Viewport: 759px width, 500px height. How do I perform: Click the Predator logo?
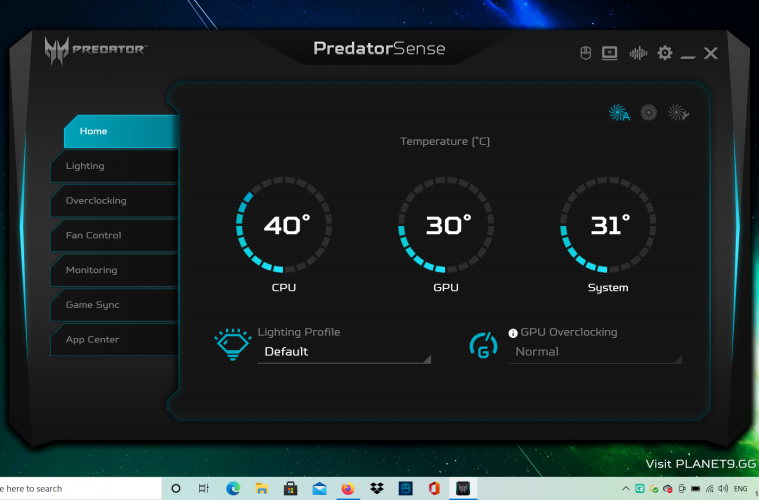pos(95,50)
